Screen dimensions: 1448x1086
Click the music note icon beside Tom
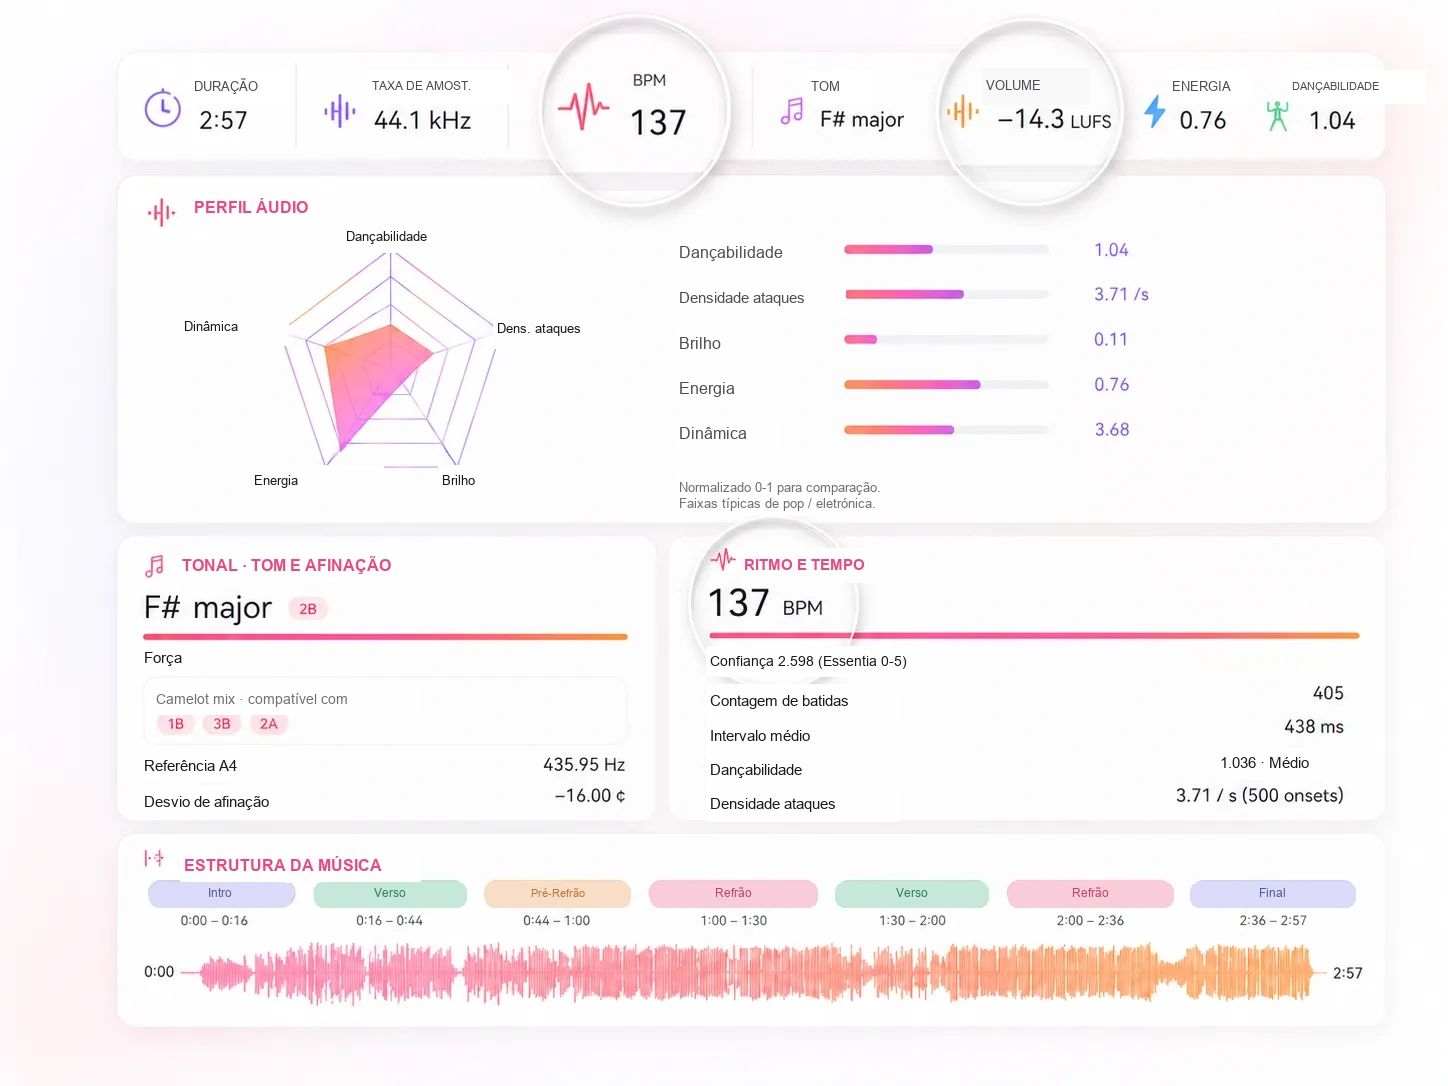click(x=792, y=111)
